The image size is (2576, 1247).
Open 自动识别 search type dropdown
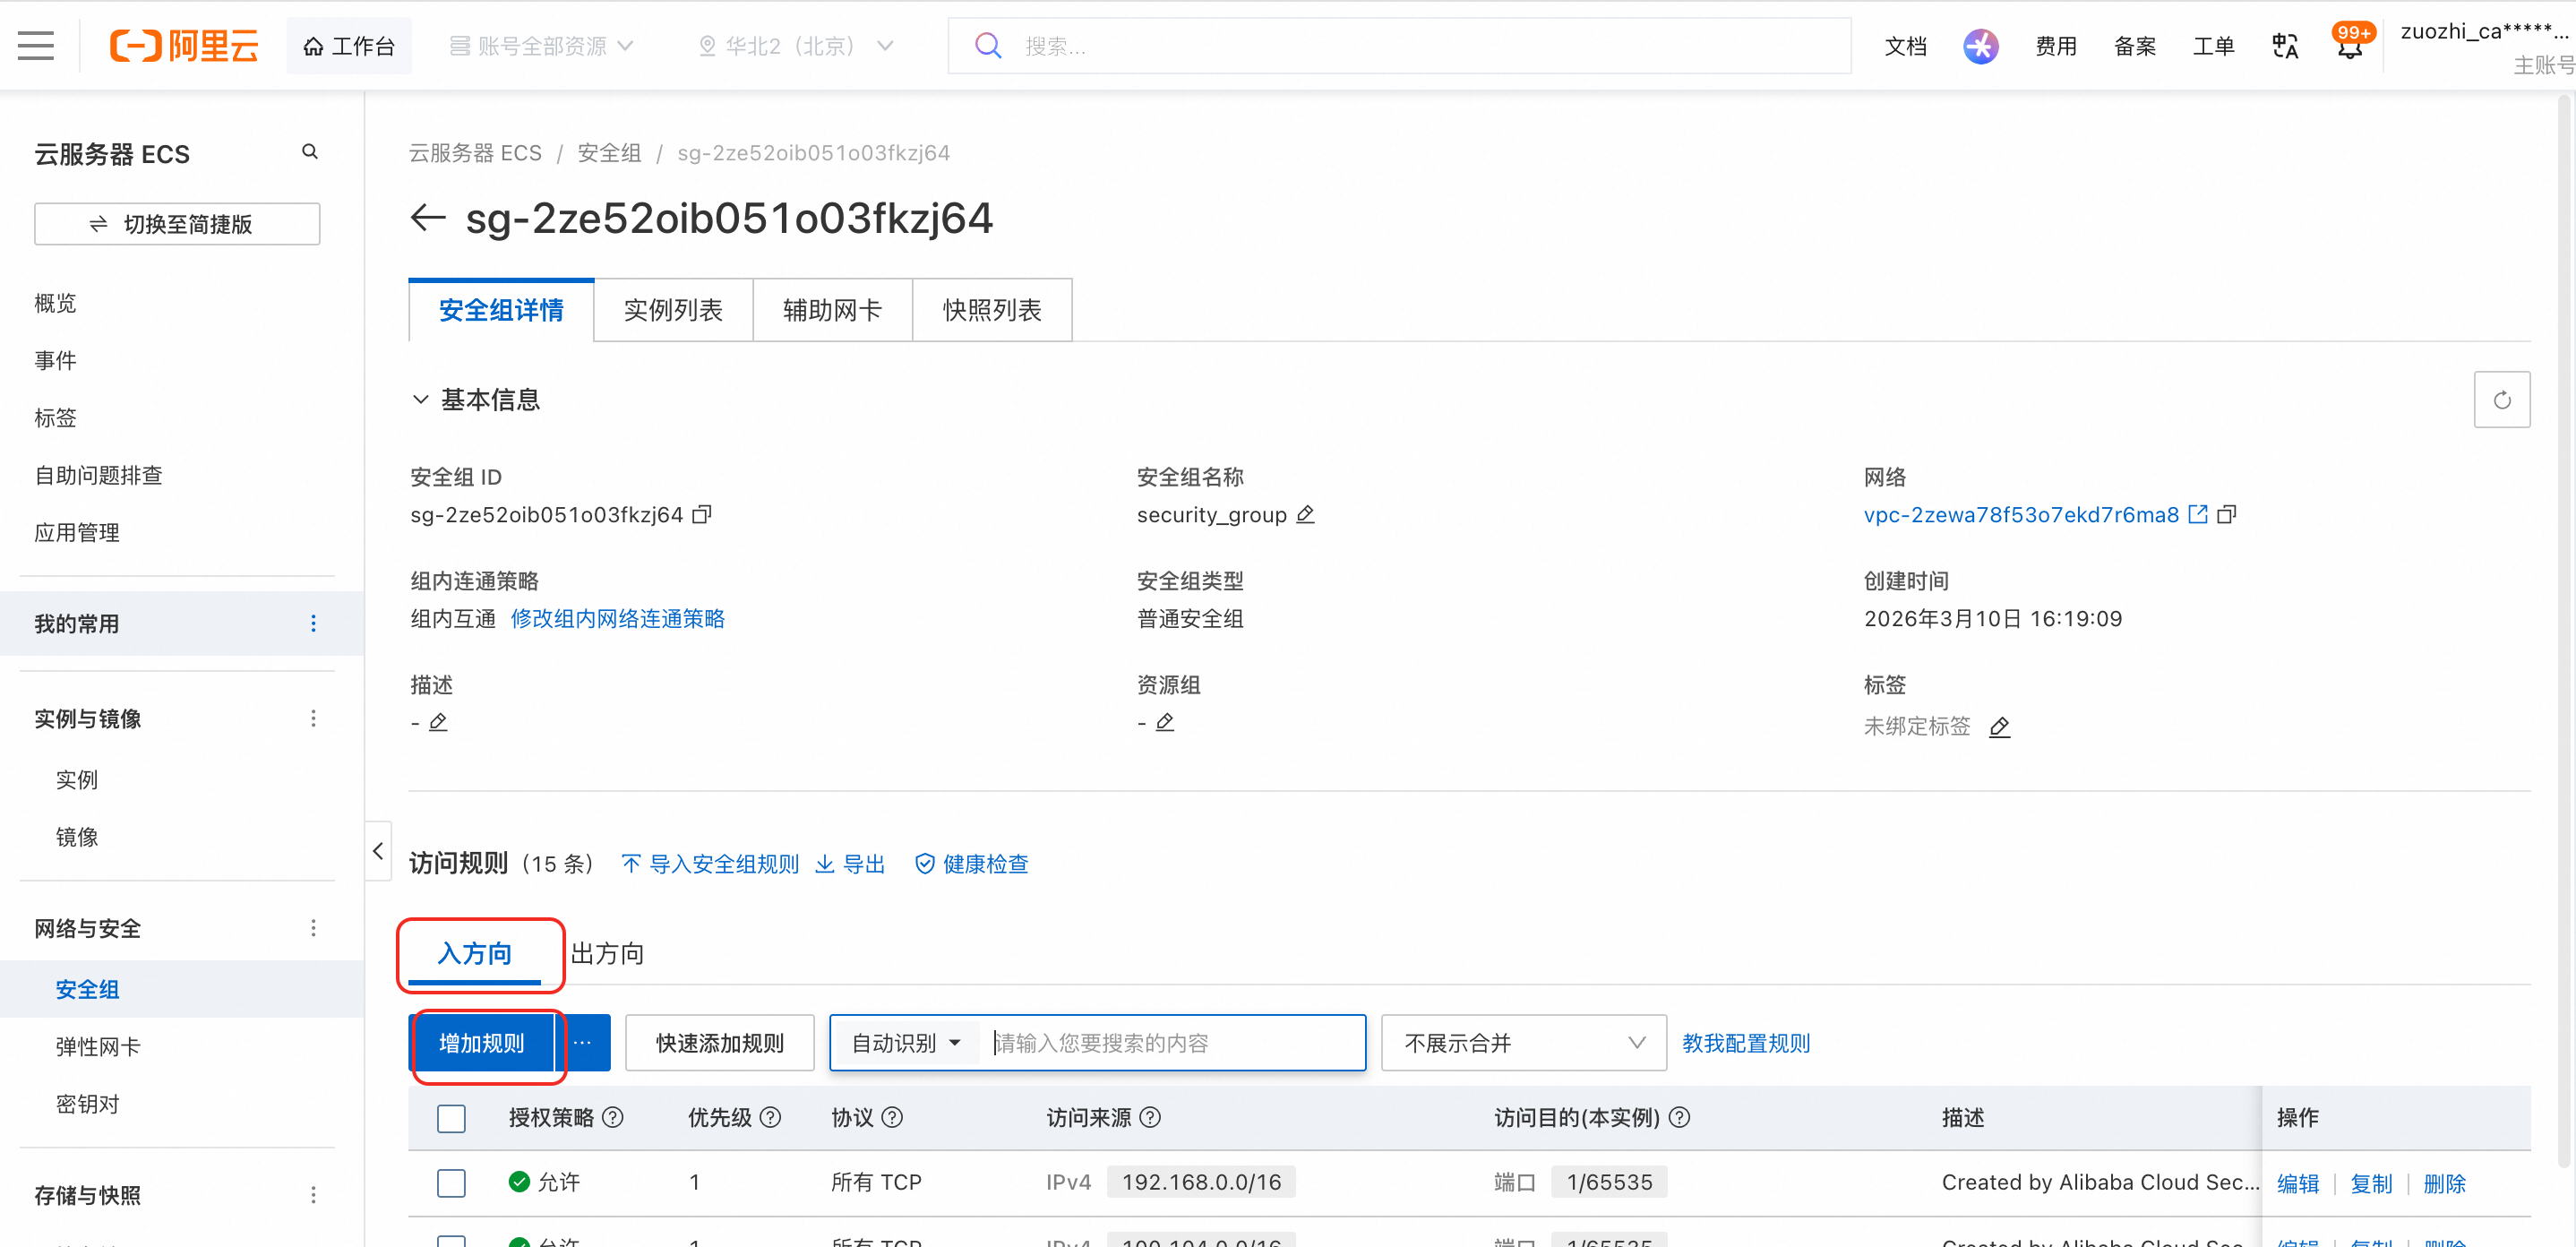[906, 1043]
